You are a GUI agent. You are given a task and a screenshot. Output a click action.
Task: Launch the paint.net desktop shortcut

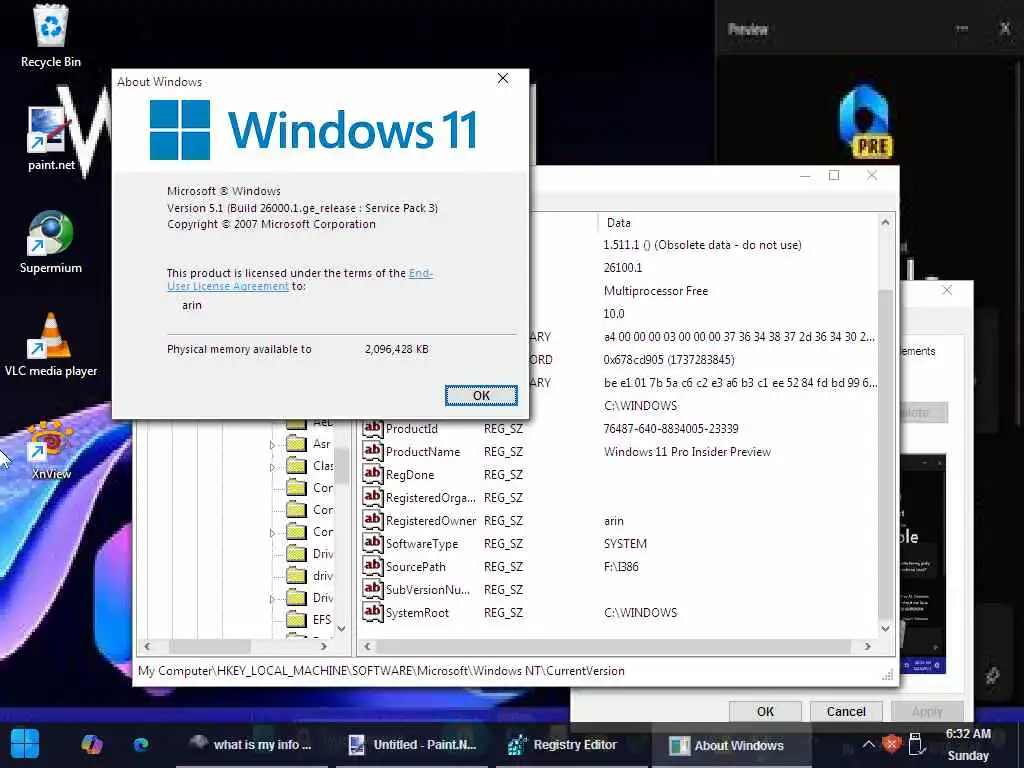point(50,138)
